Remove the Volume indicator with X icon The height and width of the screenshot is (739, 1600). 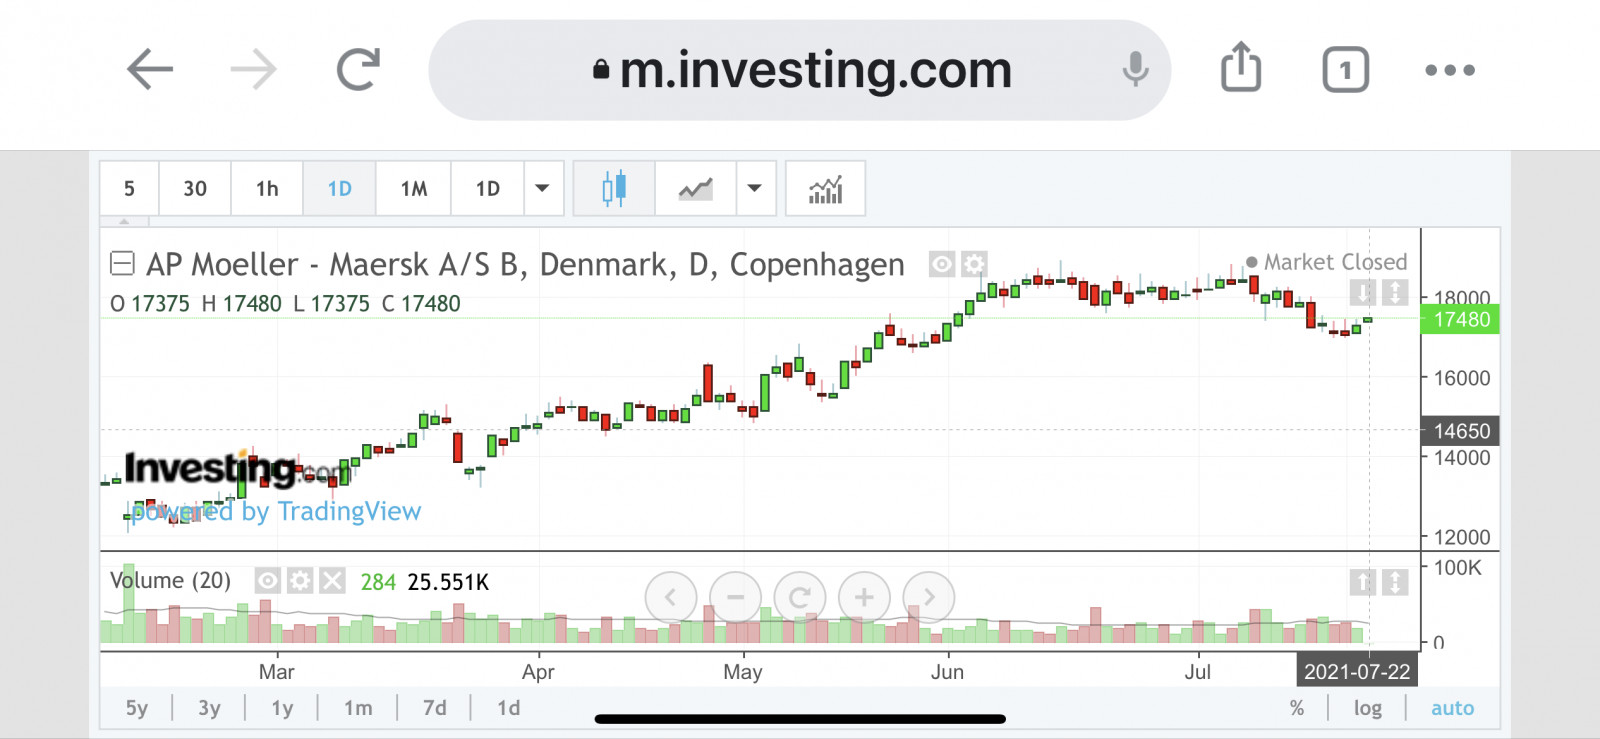(332, 581)
